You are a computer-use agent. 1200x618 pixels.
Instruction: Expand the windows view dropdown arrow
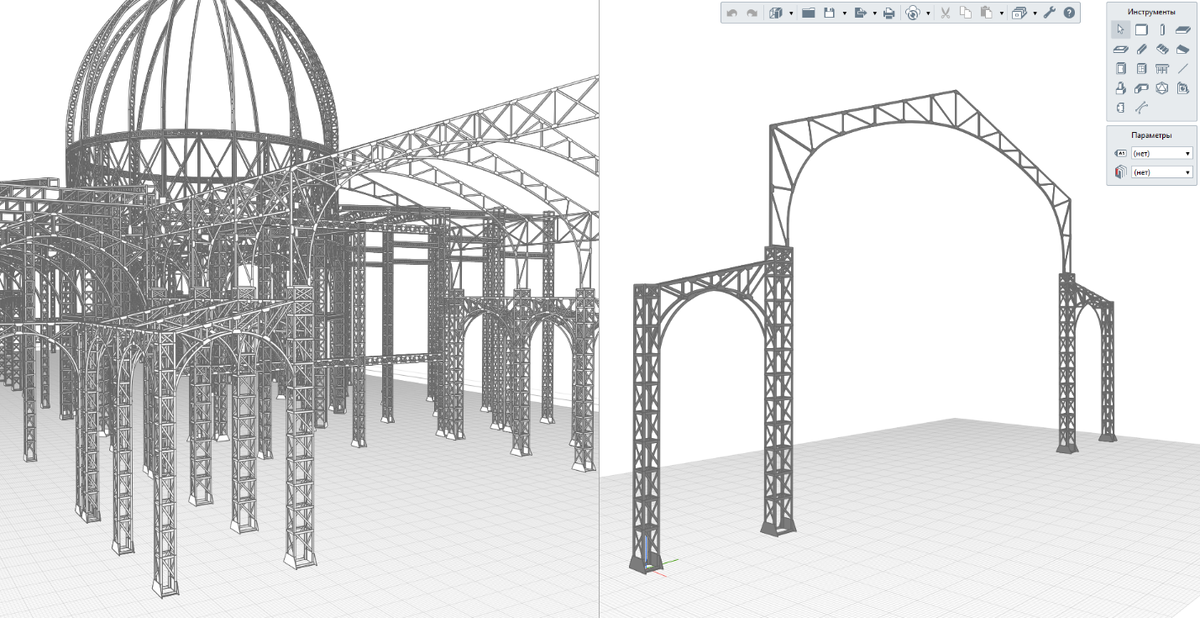tap(1035, 13)
